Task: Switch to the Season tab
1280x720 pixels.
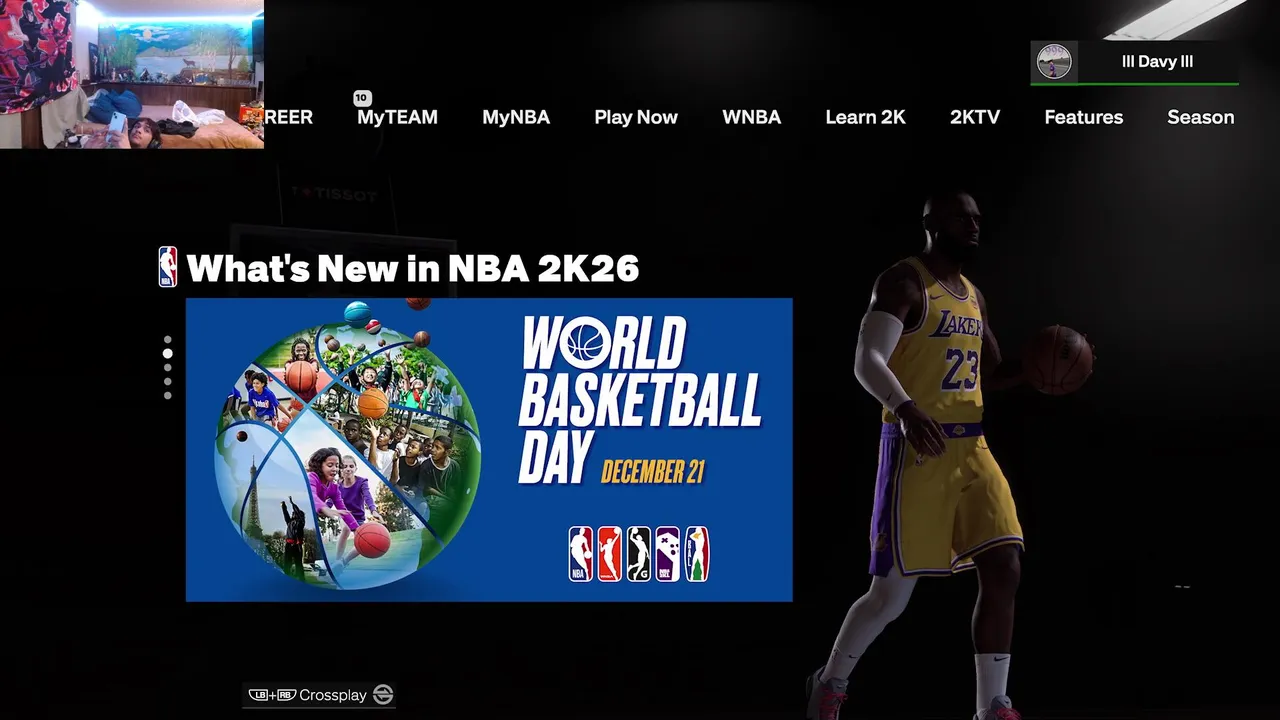Action: click(x=1200, y=117)
